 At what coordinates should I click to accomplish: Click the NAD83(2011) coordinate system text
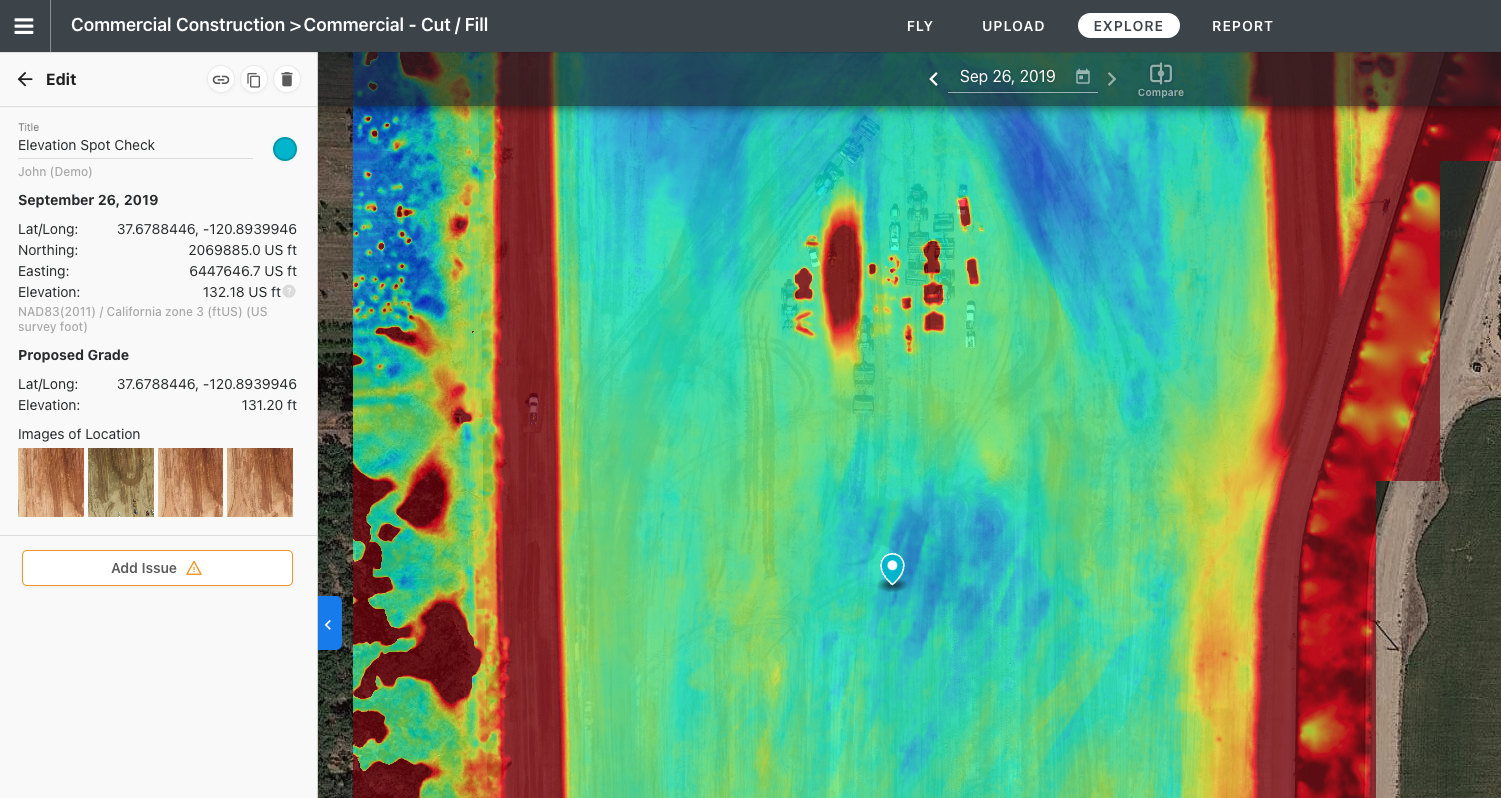pyautogui.click(x=143, y=319)
